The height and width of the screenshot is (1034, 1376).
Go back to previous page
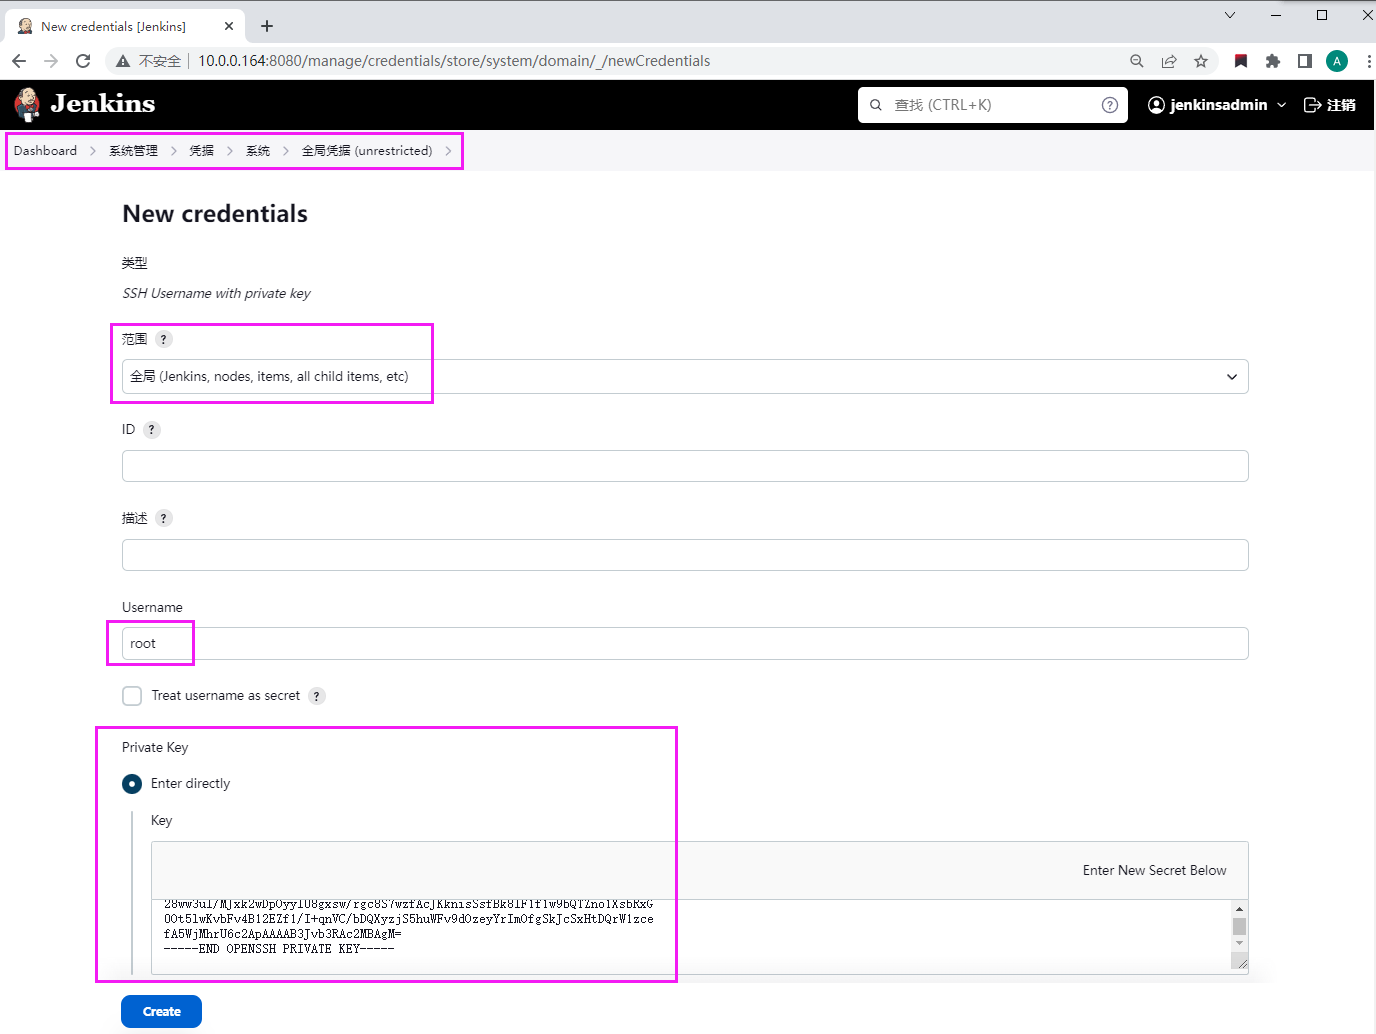tap(19, 61)
